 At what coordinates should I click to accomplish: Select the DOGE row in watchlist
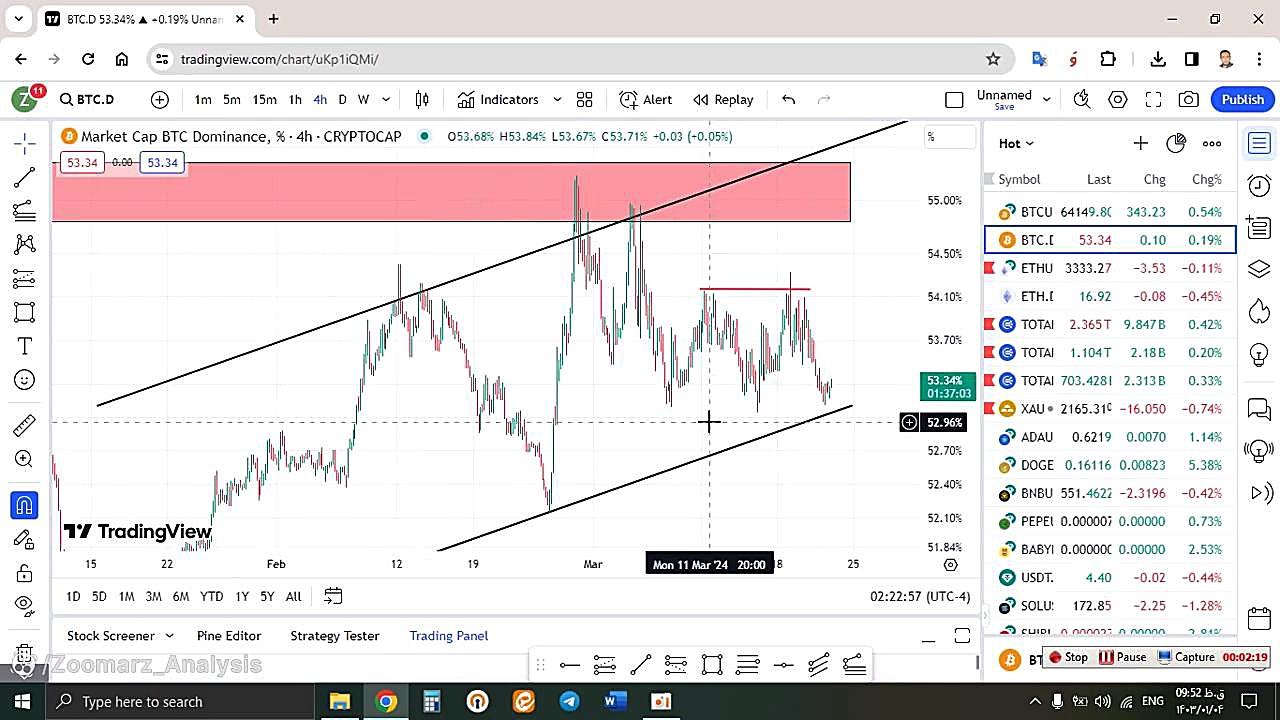pyautogui.click(x=1110, y=465)
